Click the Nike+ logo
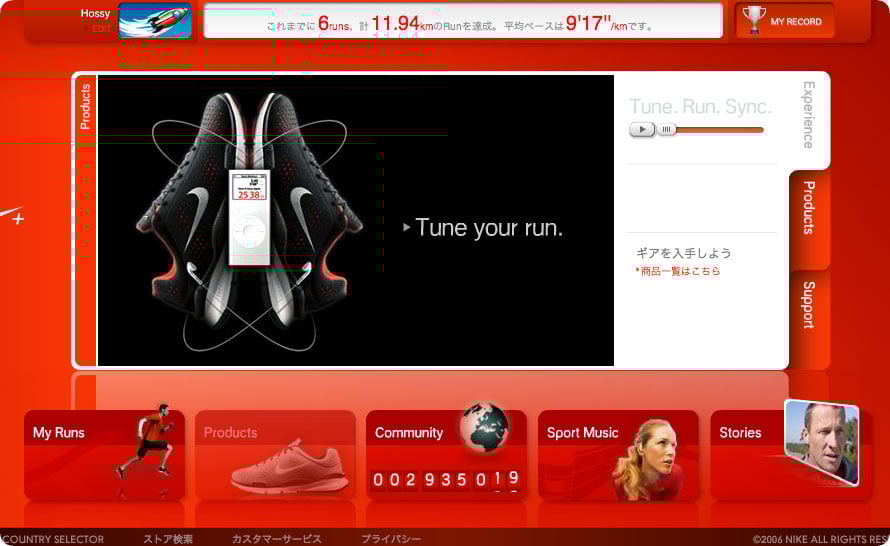 [12, 215]
